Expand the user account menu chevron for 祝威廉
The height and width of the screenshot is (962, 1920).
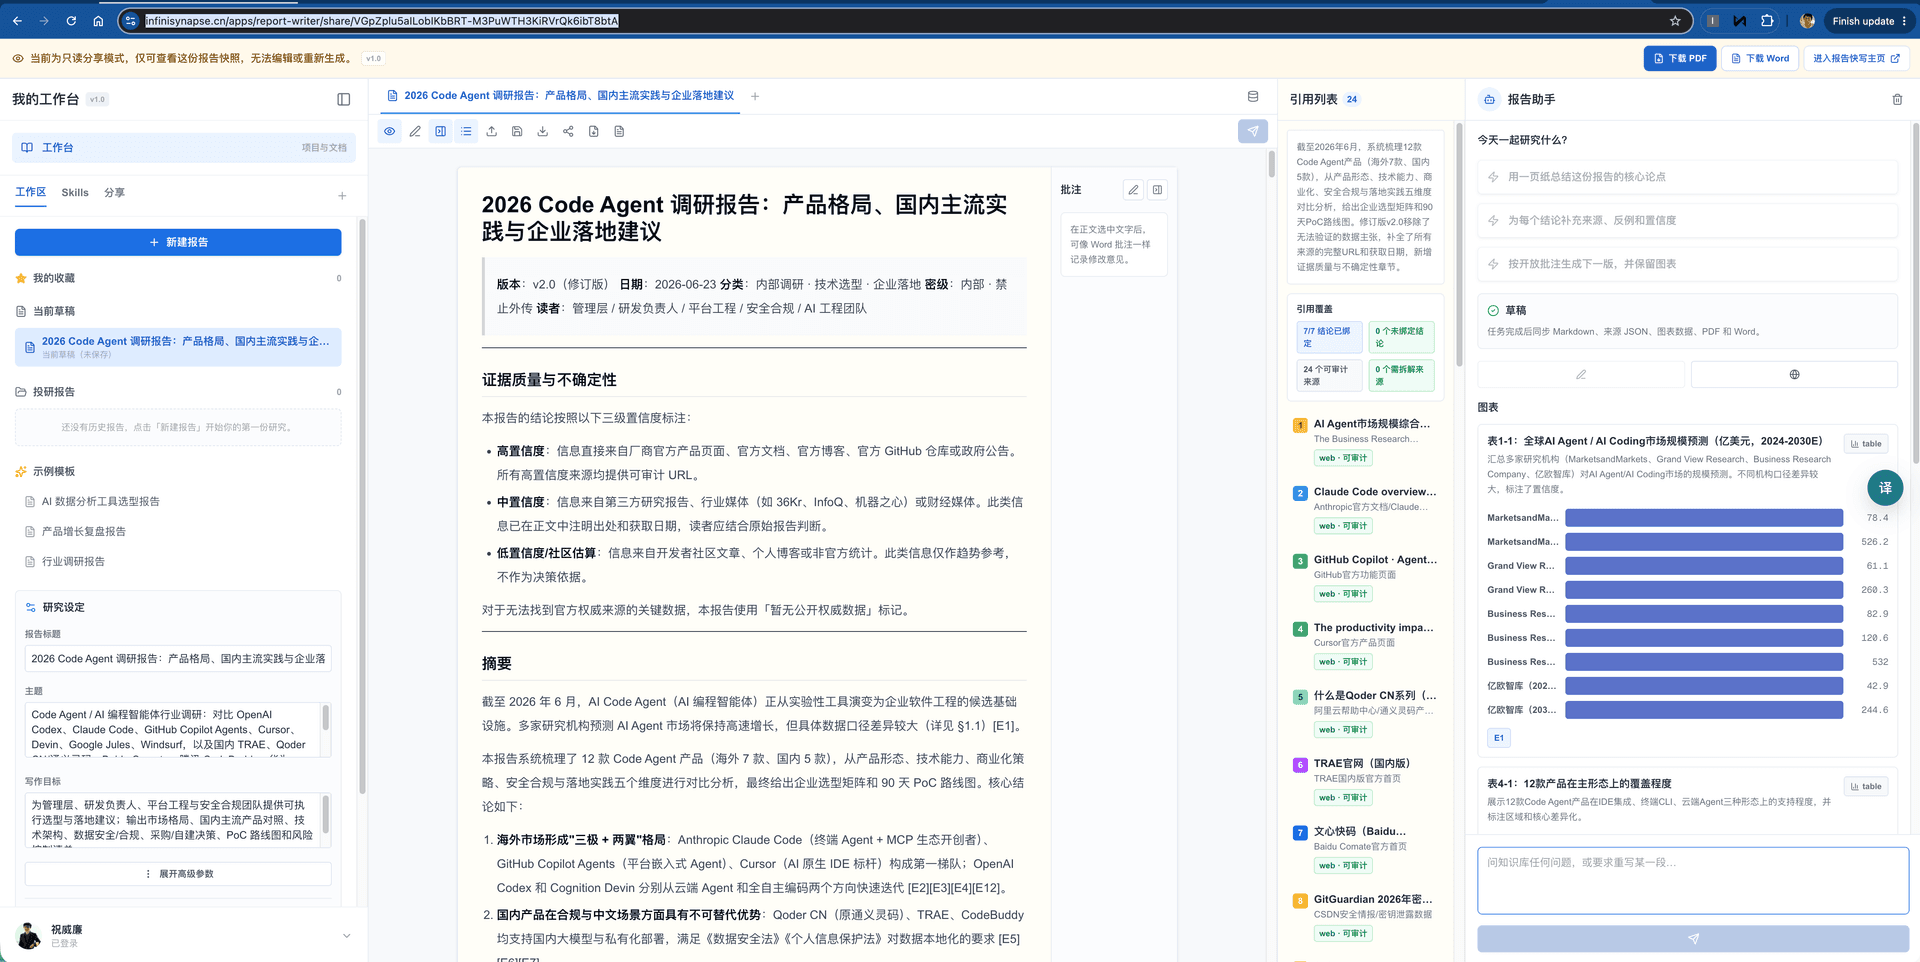347,936
